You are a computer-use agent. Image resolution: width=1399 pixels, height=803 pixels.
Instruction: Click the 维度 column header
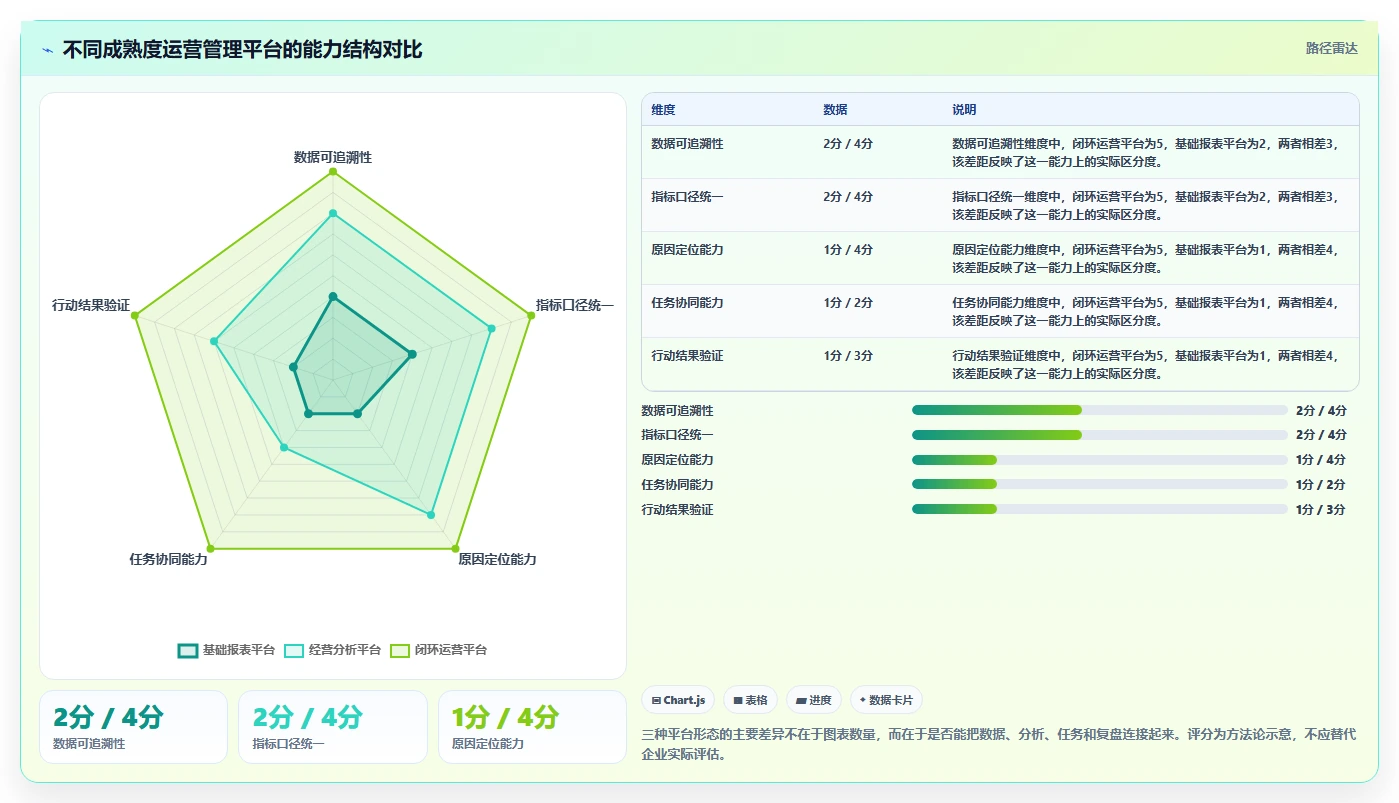(x=663, y=110)
